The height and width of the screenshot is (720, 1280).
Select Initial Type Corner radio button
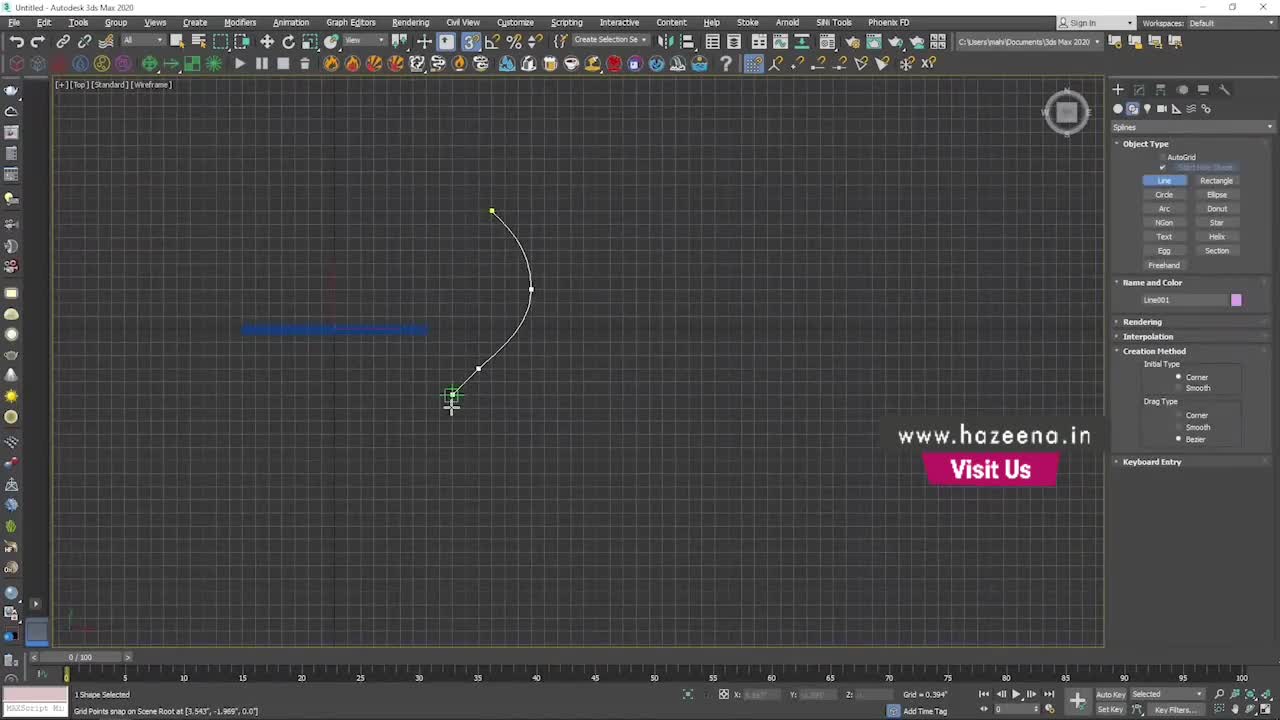1178,377
